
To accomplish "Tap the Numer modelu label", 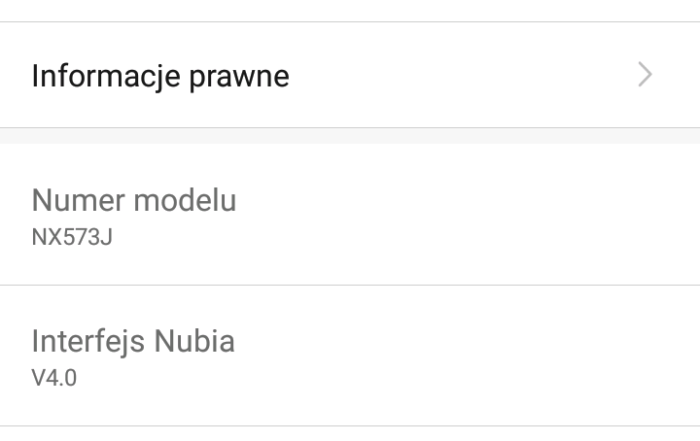I will tap(134, 200).
